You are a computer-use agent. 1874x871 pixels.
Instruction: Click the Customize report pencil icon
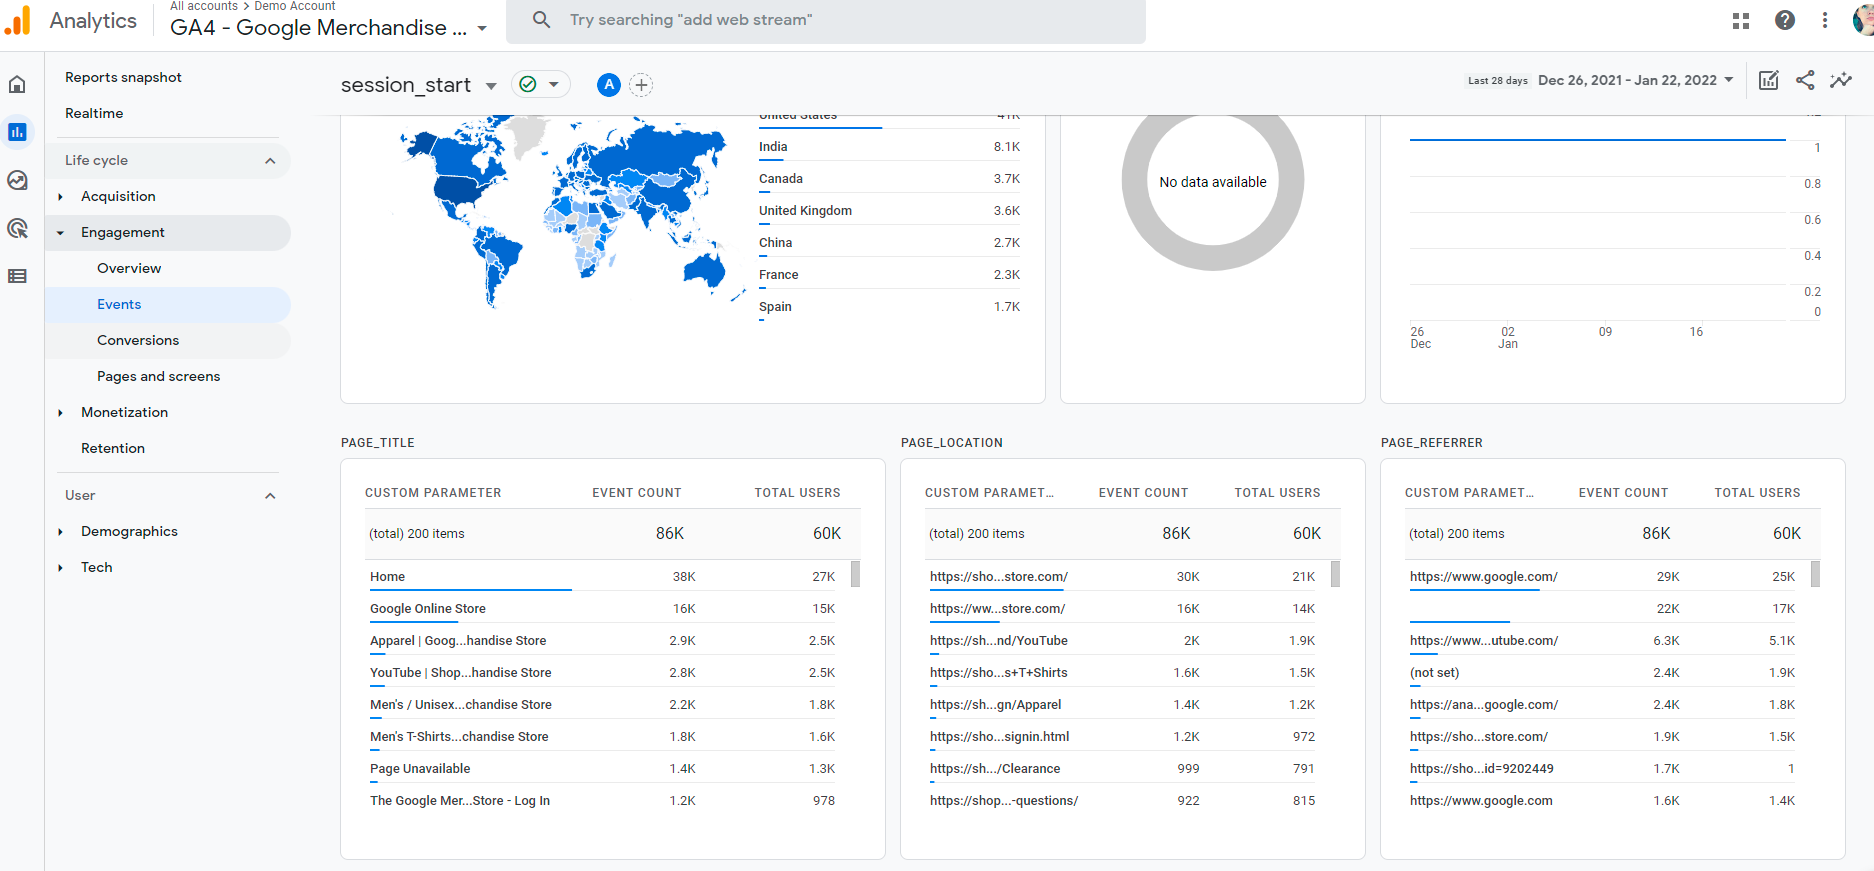(x=1769, y=80)
